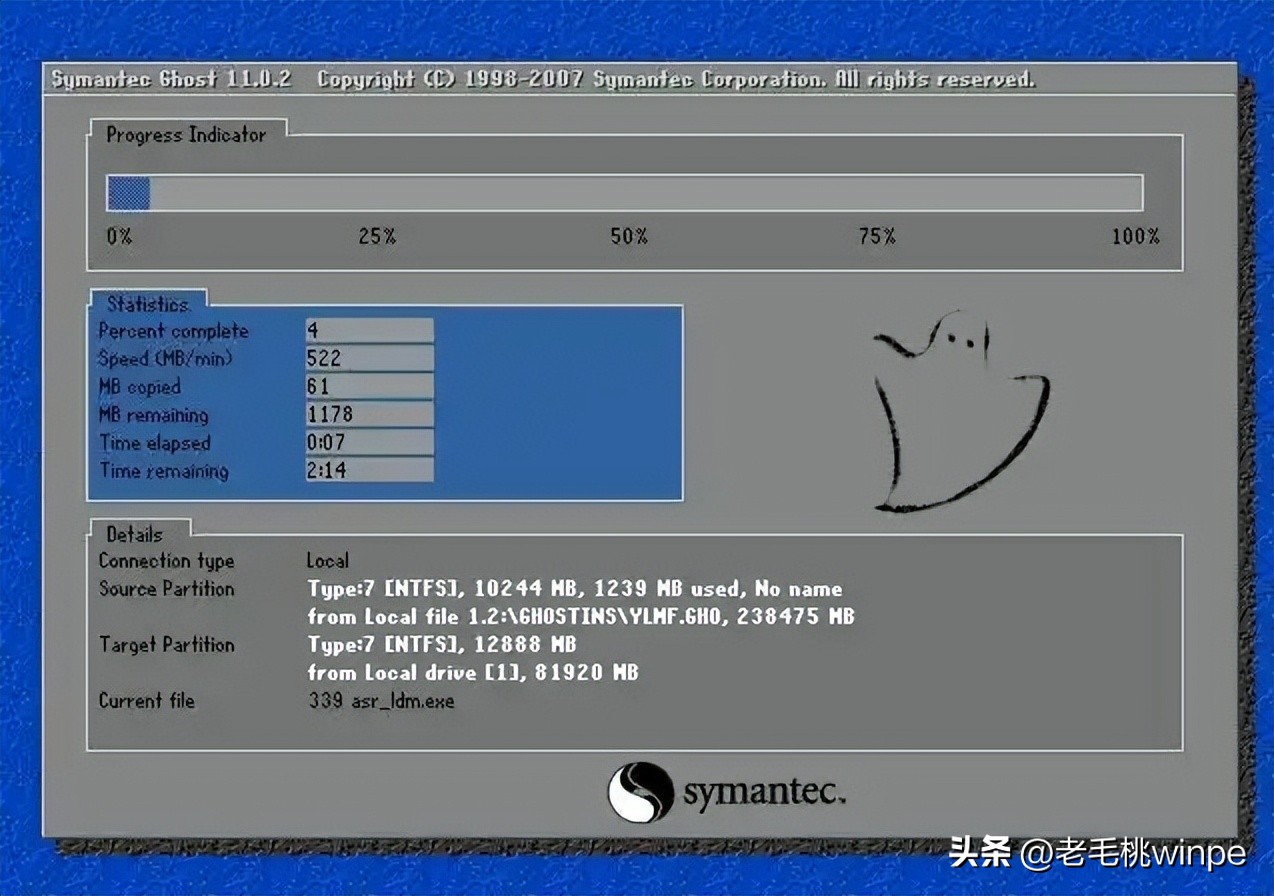Click the source line '10244 MB, 1239 MB used'
Image resolution: width=1274 pixels, height=896 pixels.
[607, 589]
